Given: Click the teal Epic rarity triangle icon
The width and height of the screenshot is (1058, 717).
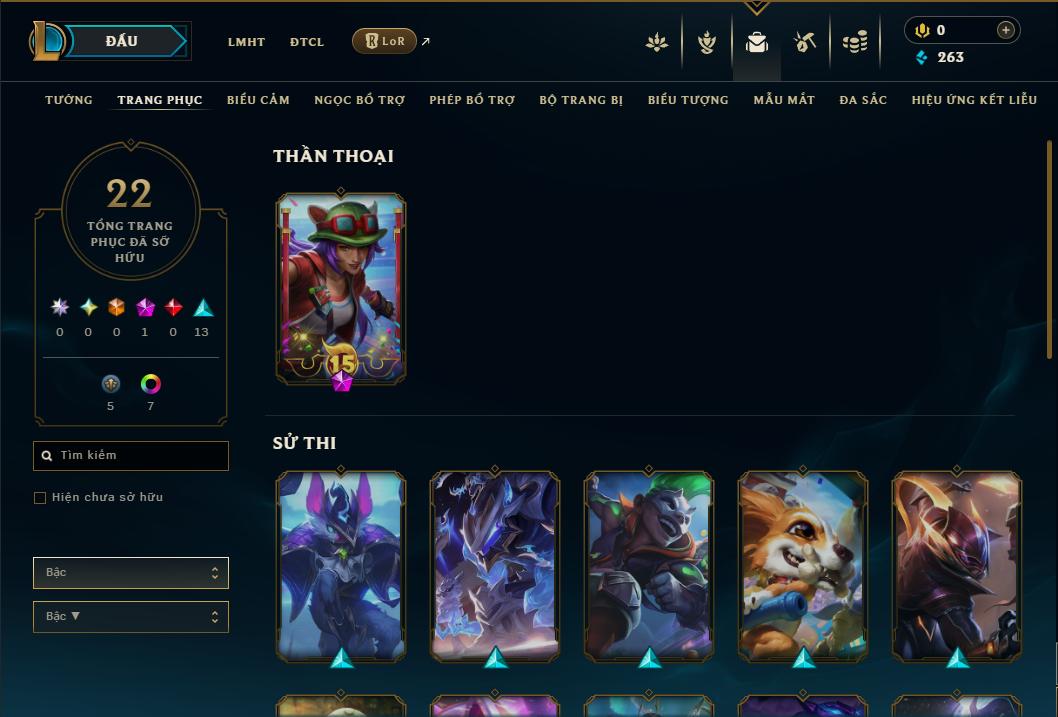Looking at the screenshot, I should (203, 308).
